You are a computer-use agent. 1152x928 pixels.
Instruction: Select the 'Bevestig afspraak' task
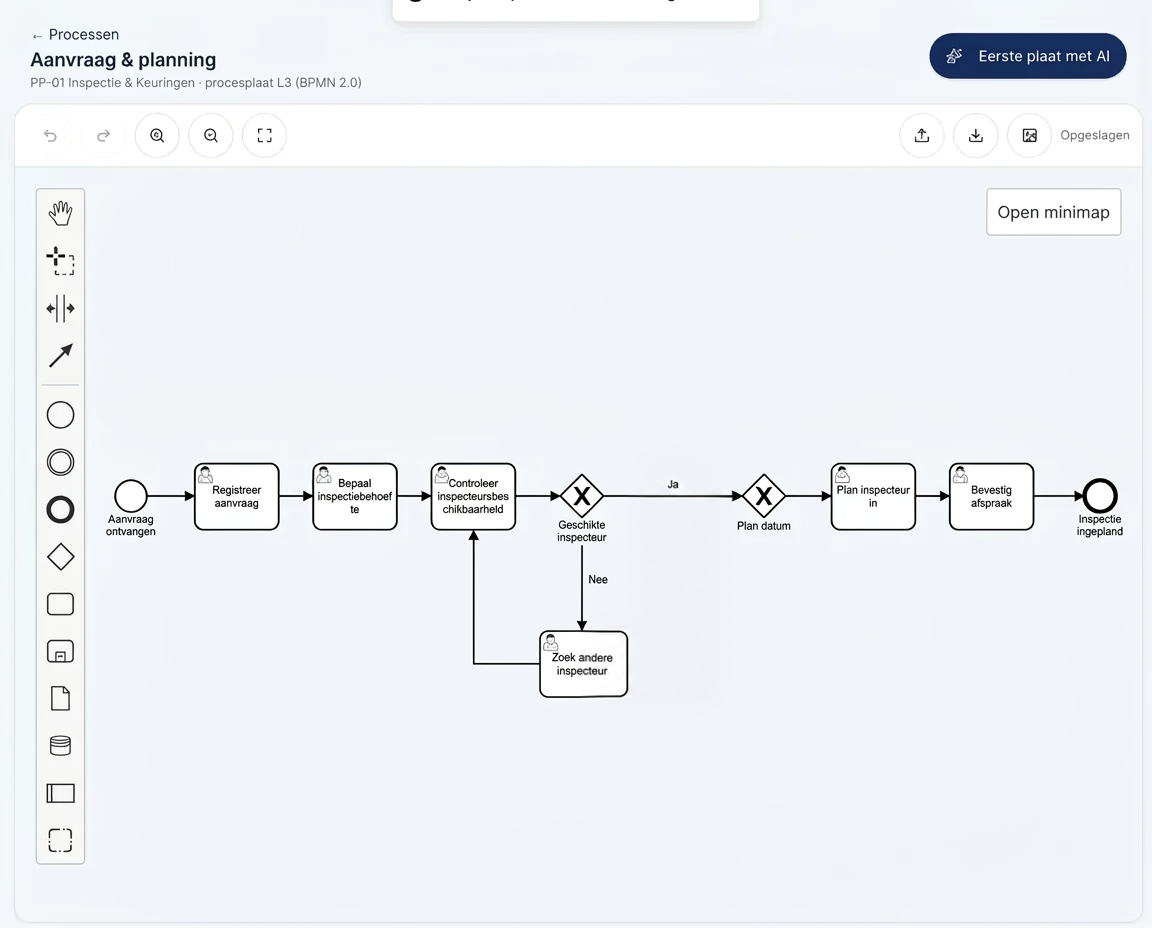(x=992, y=496)
